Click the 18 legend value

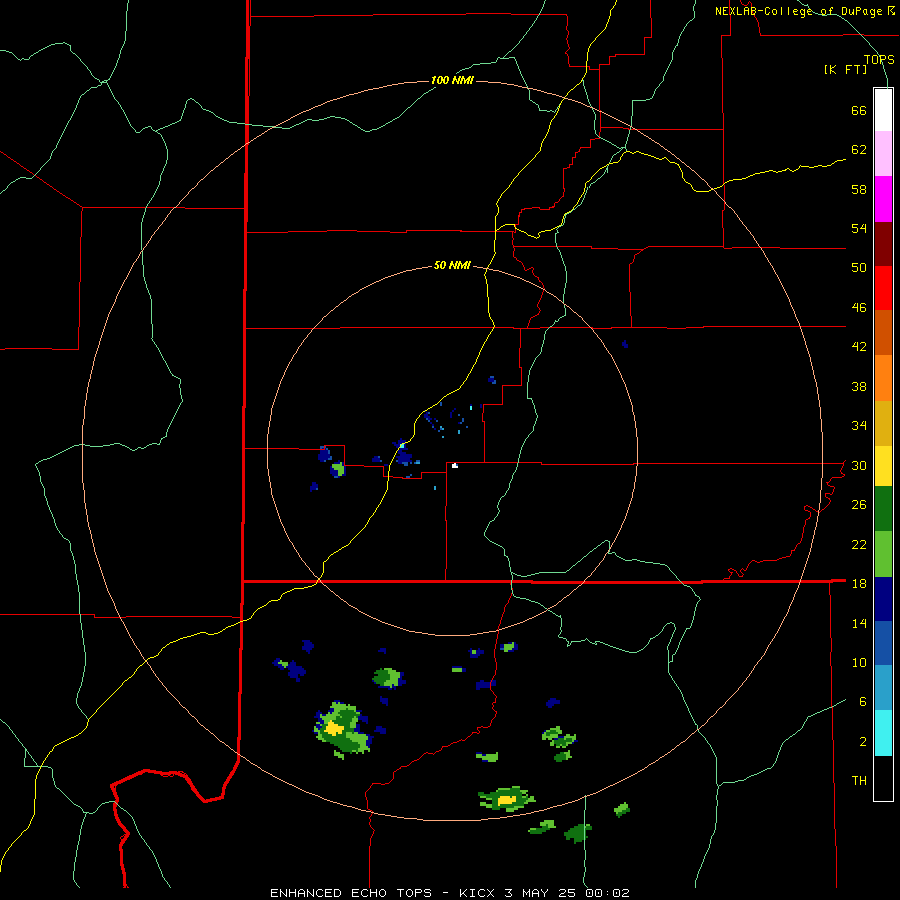coord(859,583)
